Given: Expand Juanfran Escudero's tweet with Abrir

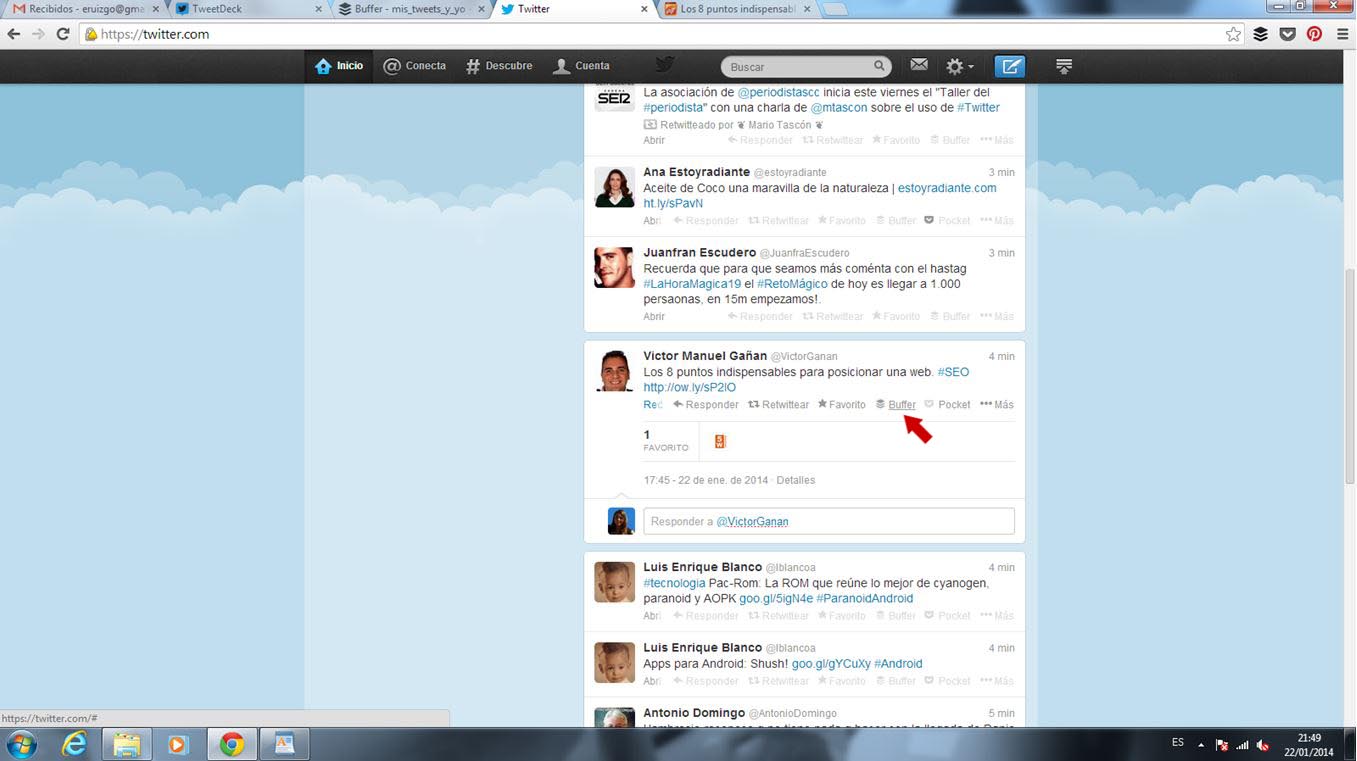Looking at the screenshot, I should [654, 316].
